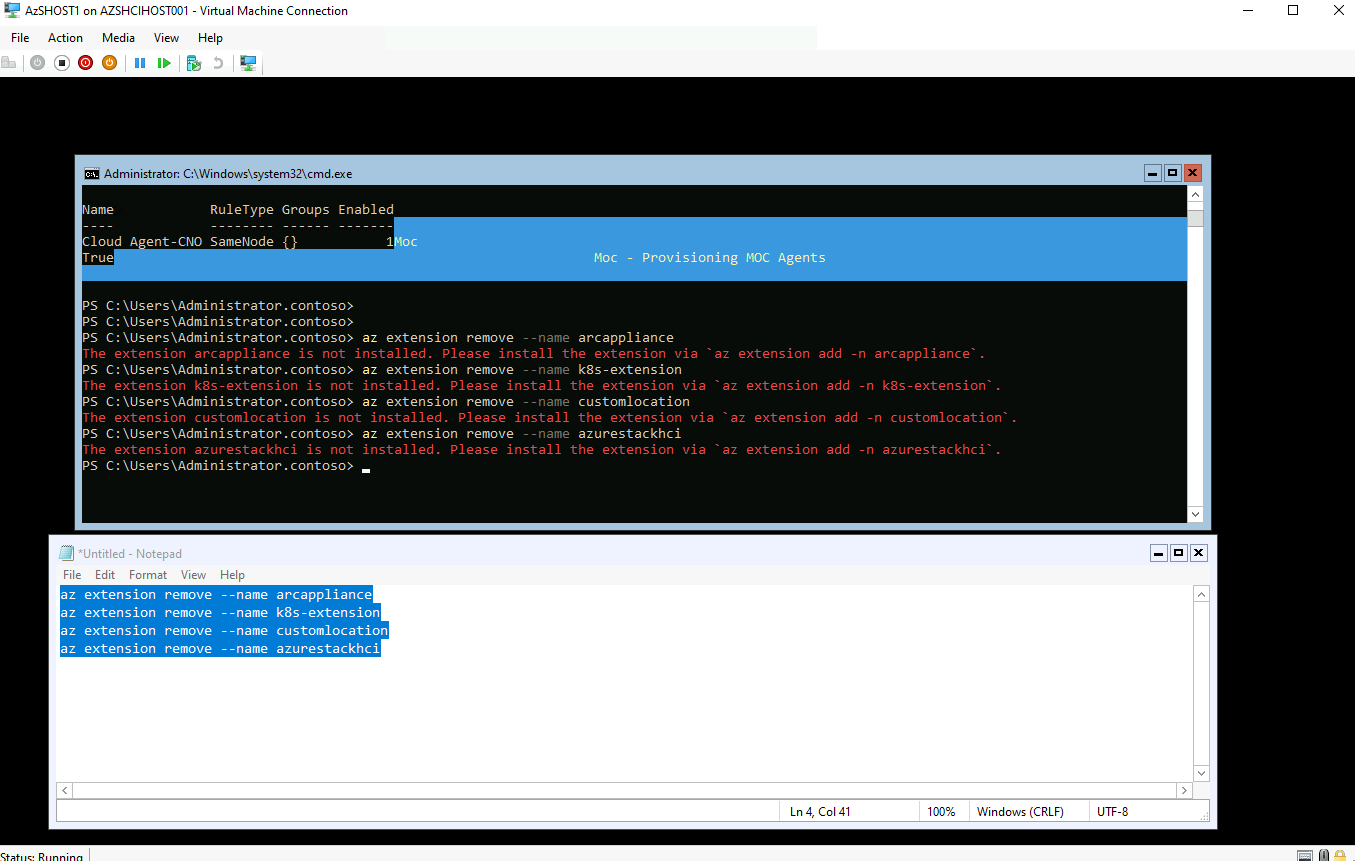Image resolution: width=1355 pixels, height=861 pixels.
Task: Minimize the cmd.exe window
Action: 1153,173
